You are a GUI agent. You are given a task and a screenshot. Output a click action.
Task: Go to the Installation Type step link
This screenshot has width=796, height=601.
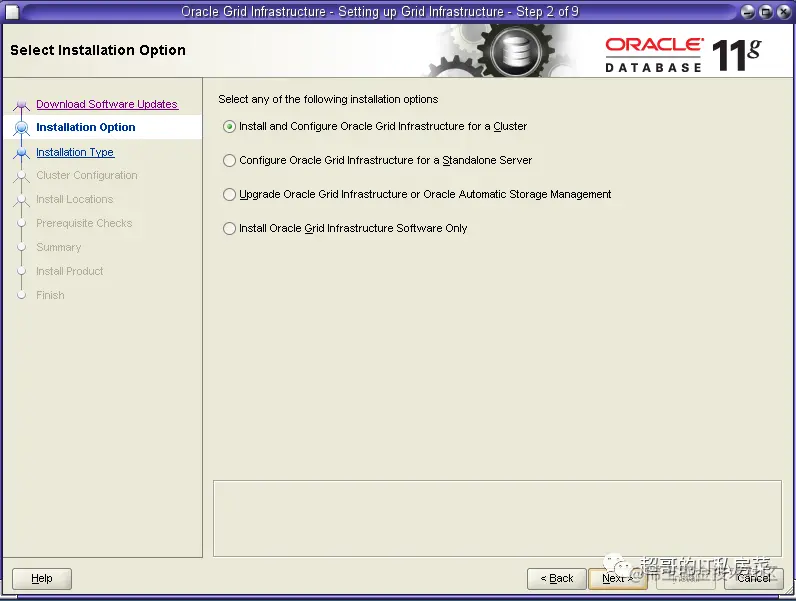click(75, 152)
